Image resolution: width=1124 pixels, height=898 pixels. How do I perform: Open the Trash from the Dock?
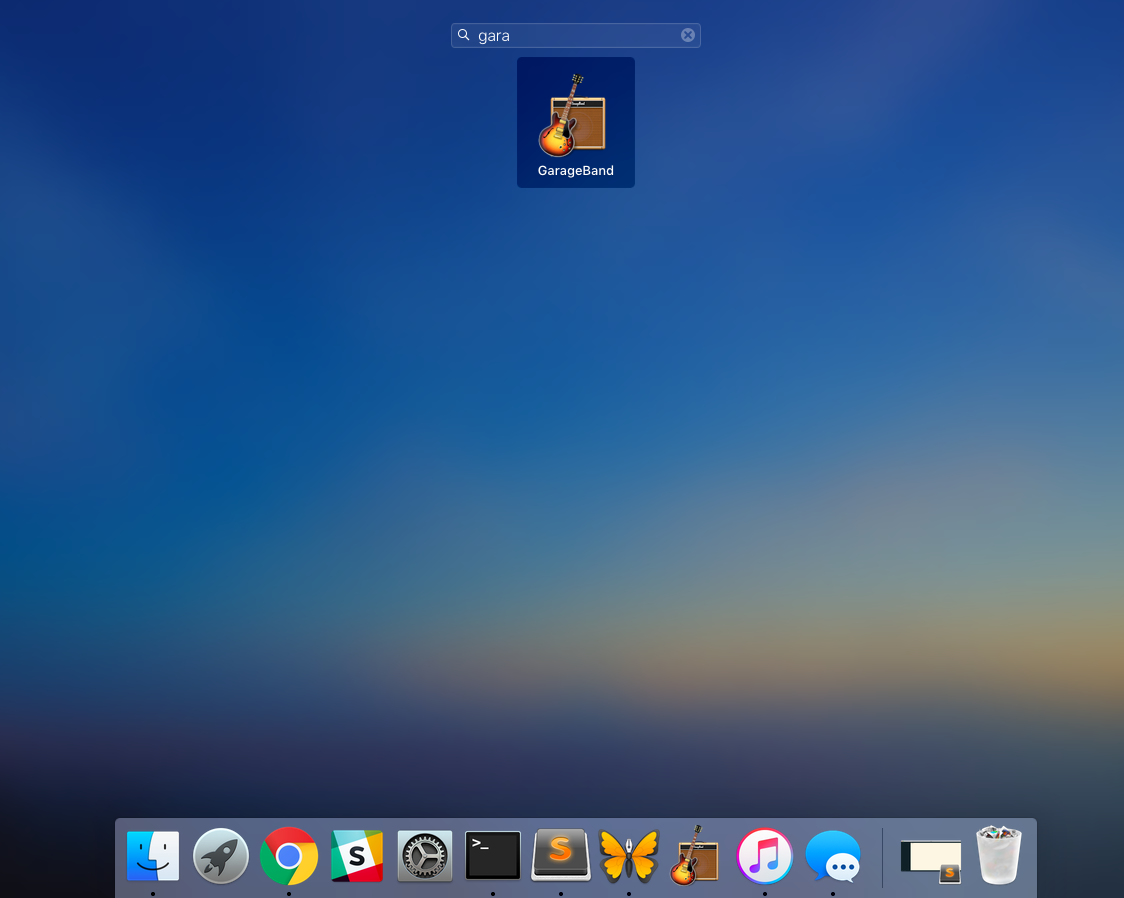(999, 855)
